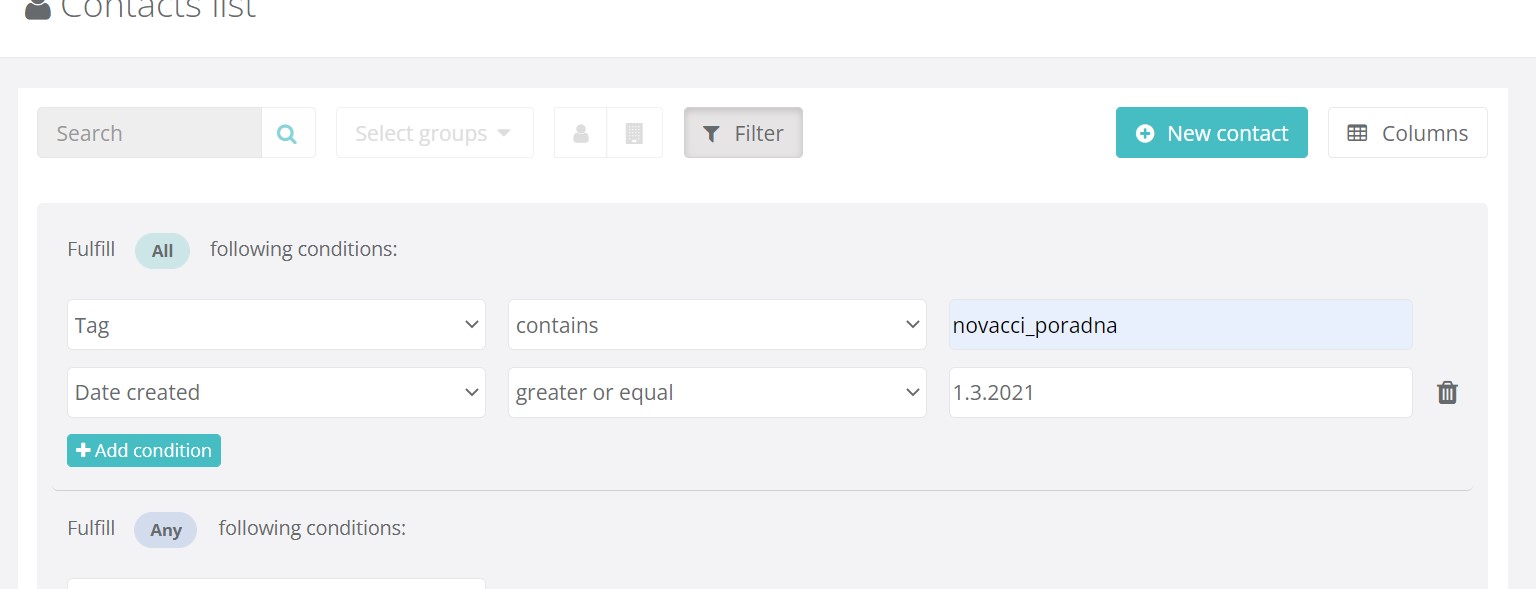Viewport: 1536px width, 589px height.
Task: Create a New contact
Action: pyautogui.click(x=1211, y=133)
